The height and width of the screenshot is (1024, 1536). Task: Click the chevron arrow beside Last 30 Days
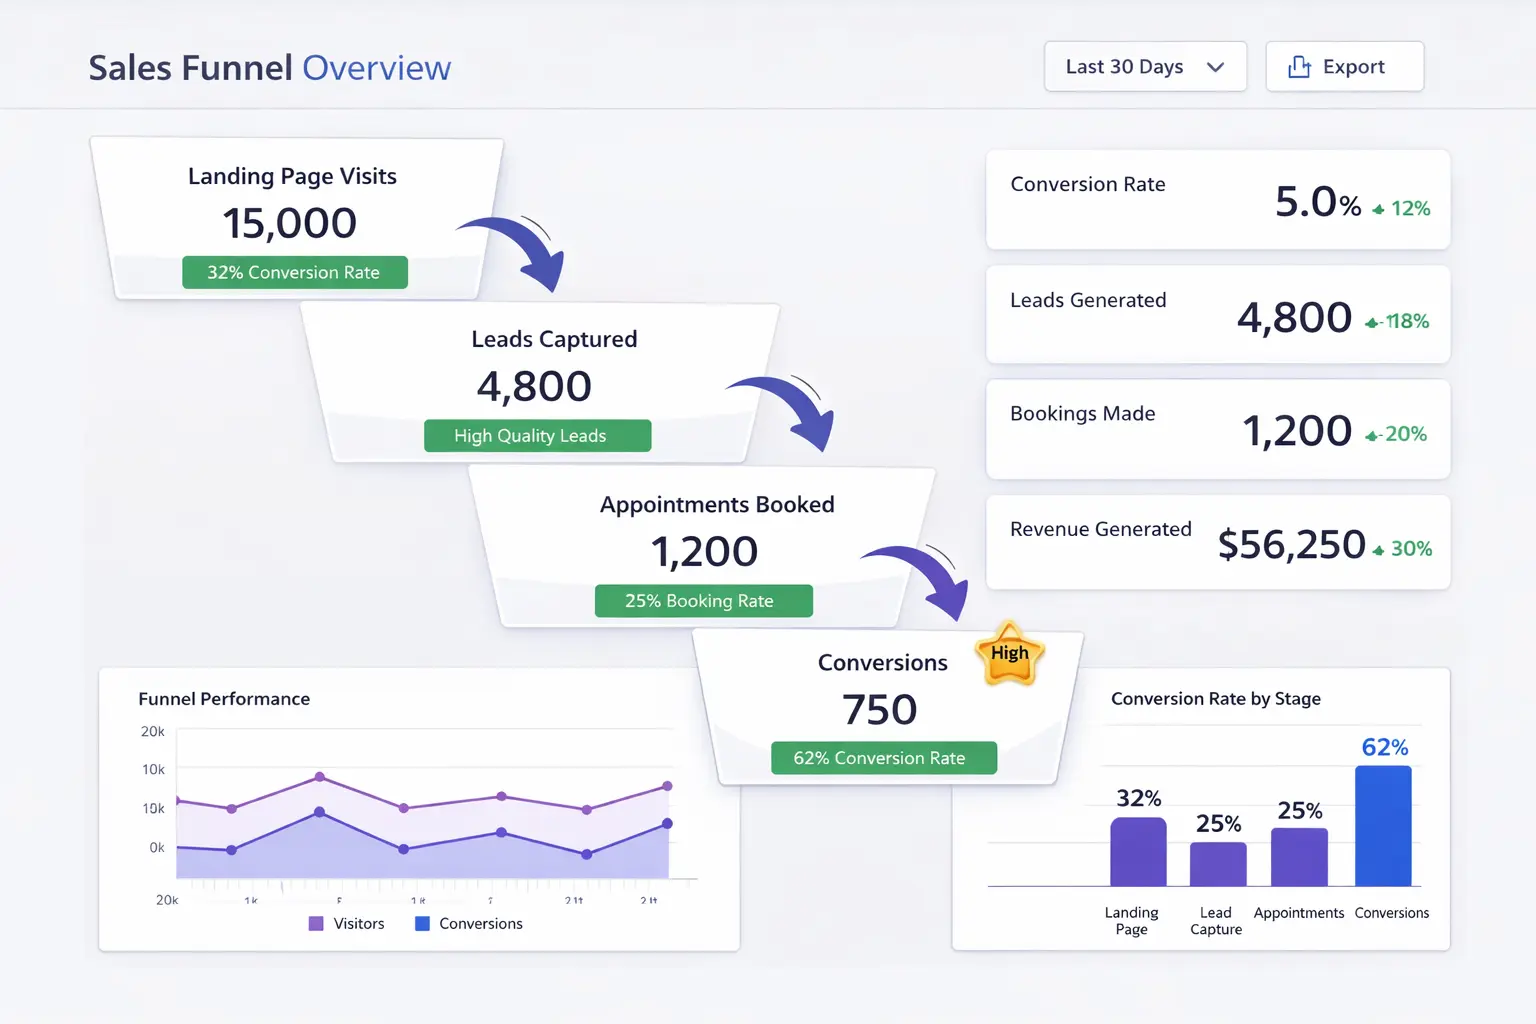(1215, 67)
